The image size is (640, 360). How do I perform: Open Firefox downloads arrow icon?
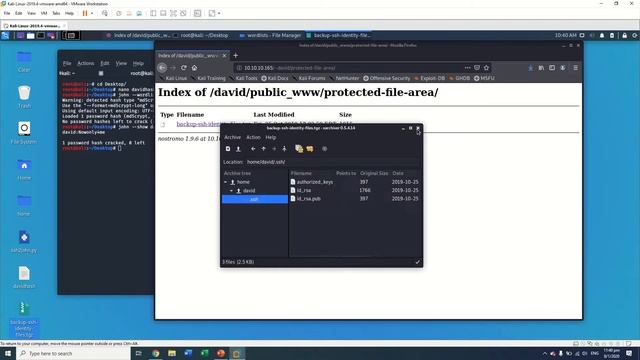click(x=530, y=68)
